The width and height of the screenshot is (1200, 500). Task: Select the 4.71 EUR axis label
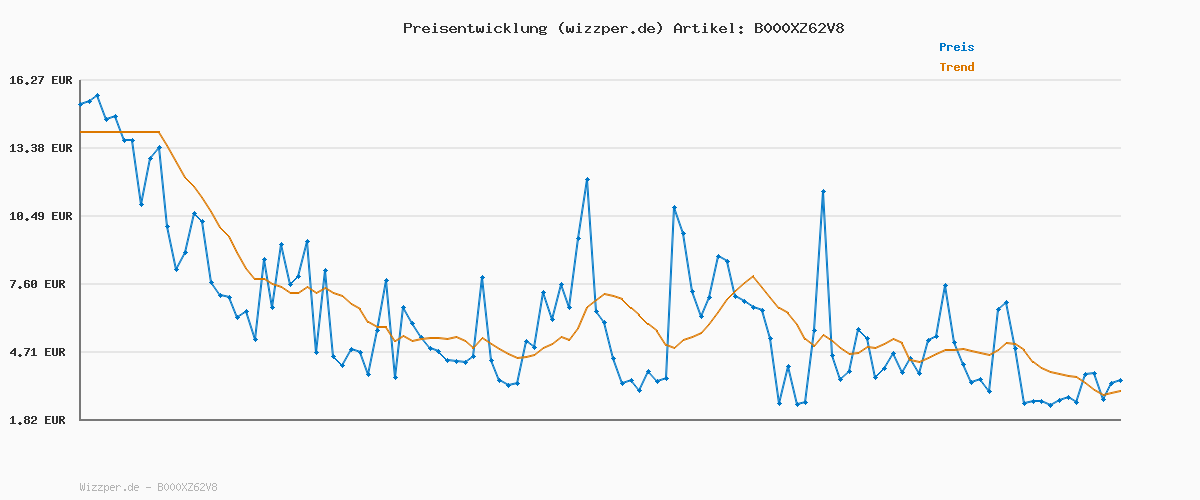tap(40, 352)
